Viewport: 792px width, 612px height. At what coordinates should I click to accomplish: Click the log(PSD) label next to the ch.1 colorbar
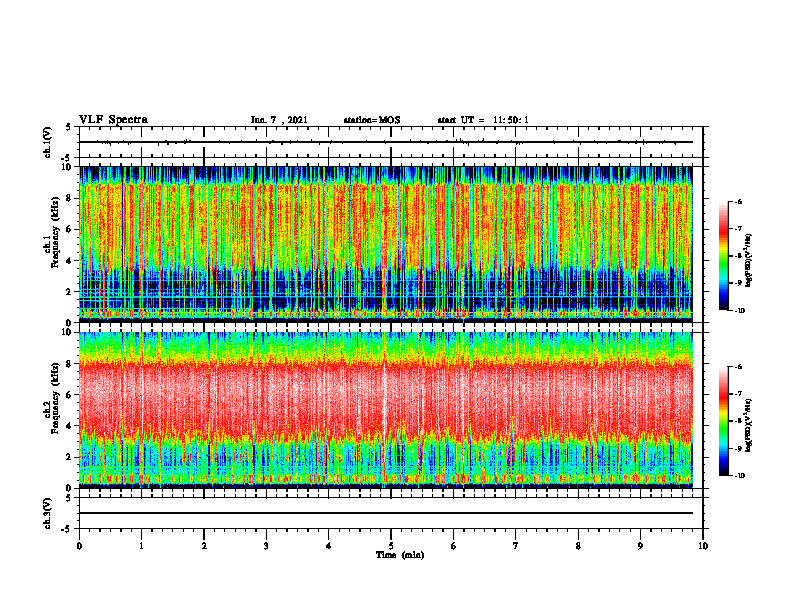pos(749,261)
